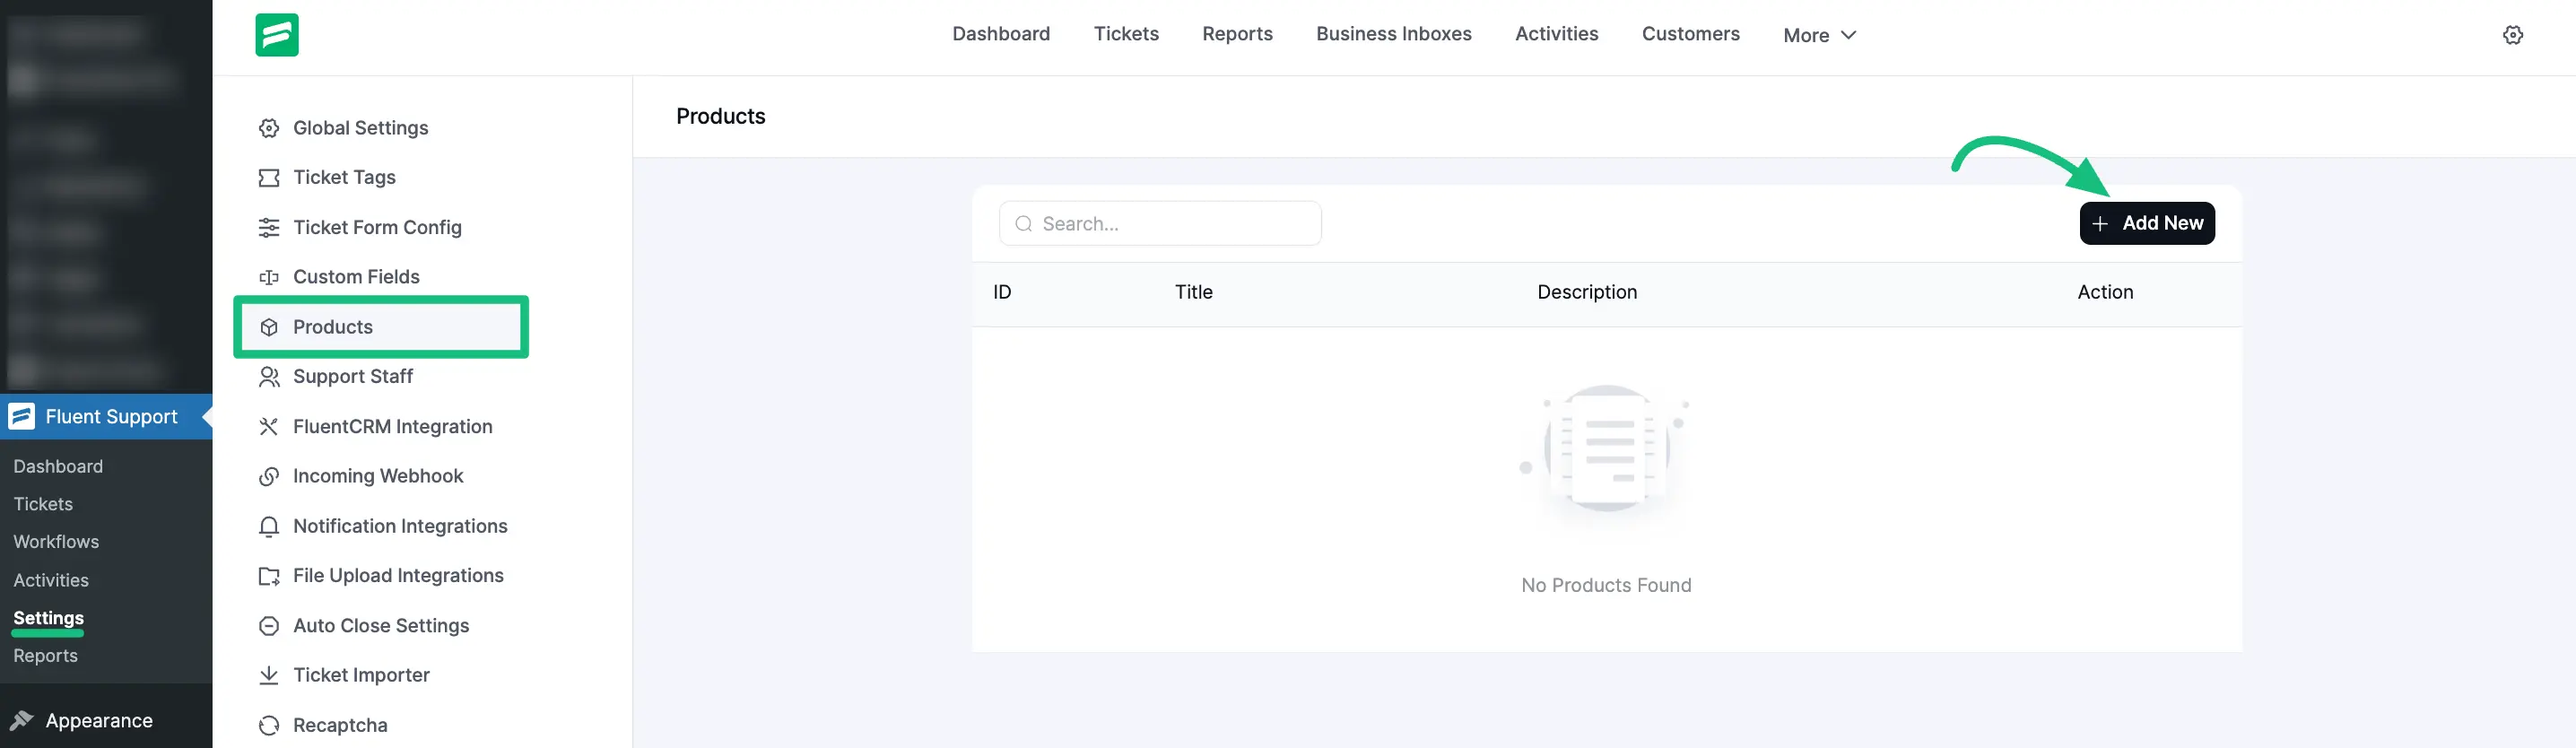Viewport: 2576px width, 748px height.
Task: Go to Business Inboxes in the top navigation
Action: click(1393, 34)
